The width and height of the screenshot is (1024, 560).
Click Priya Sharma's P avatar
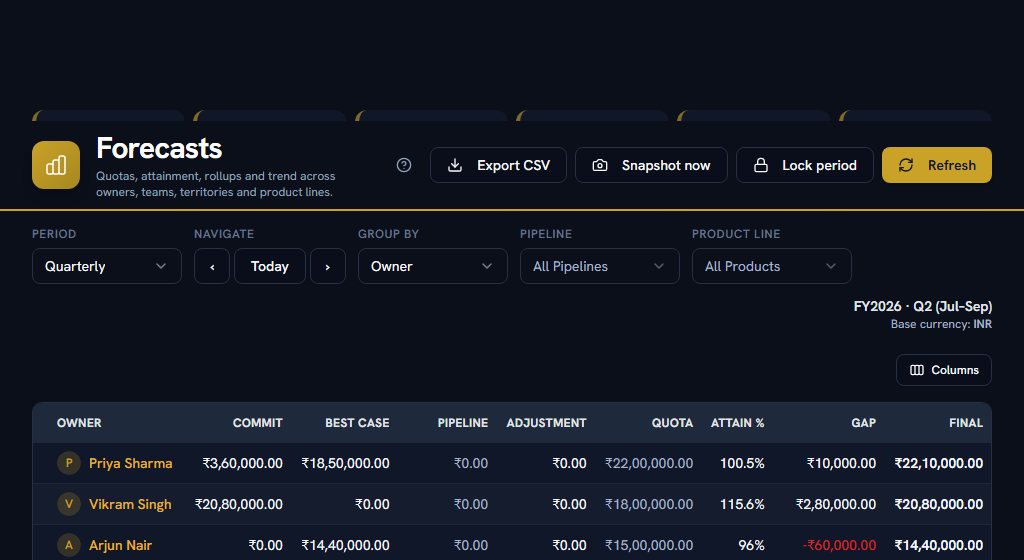coord(69,463)
